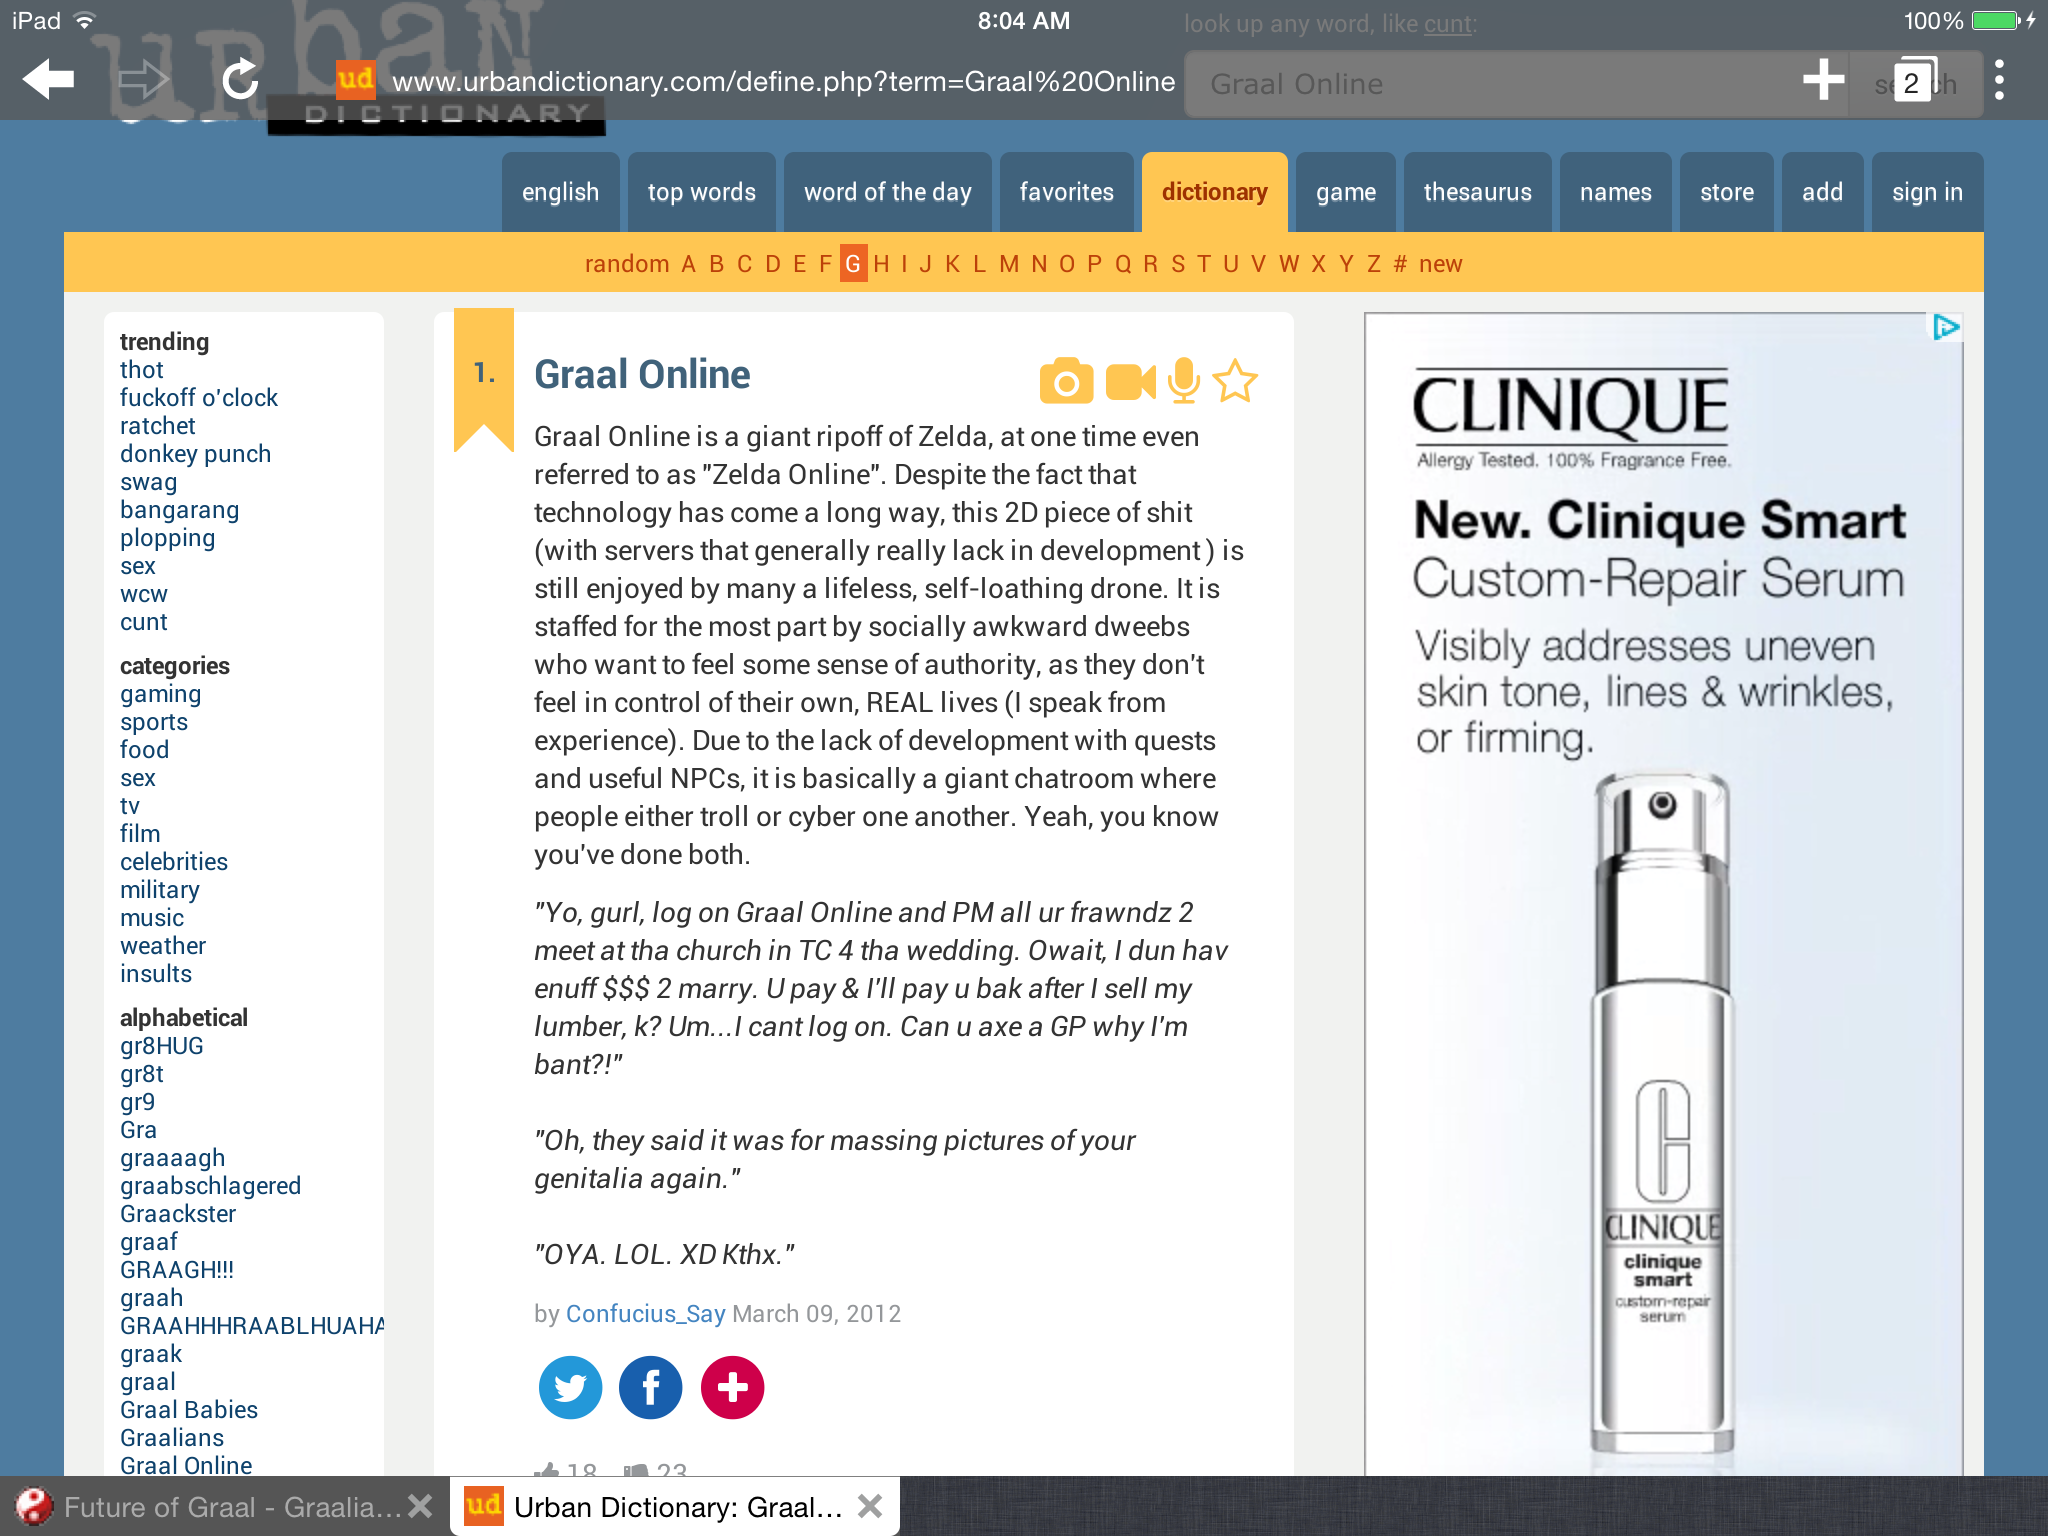Favorite the definition with star icon
The image size is (2048, 1536).
(1235, 380)
